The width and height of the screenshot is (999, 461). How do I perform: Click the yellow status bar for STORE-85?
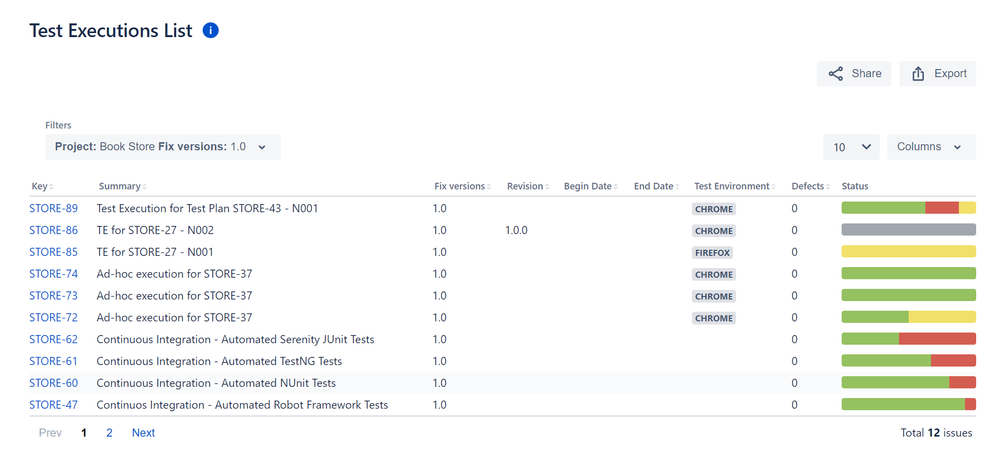(909, 252)
